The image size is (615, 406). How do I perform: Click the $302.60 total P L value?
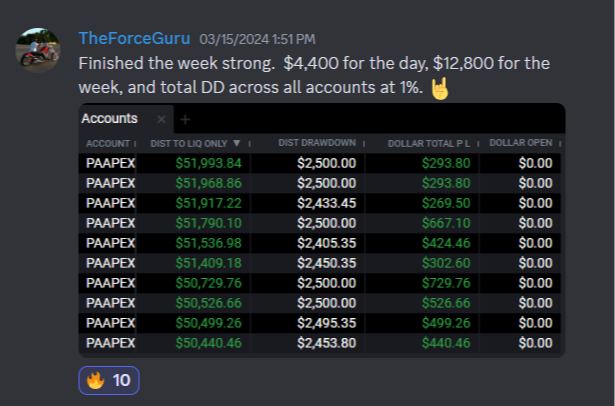coord(446,263)
